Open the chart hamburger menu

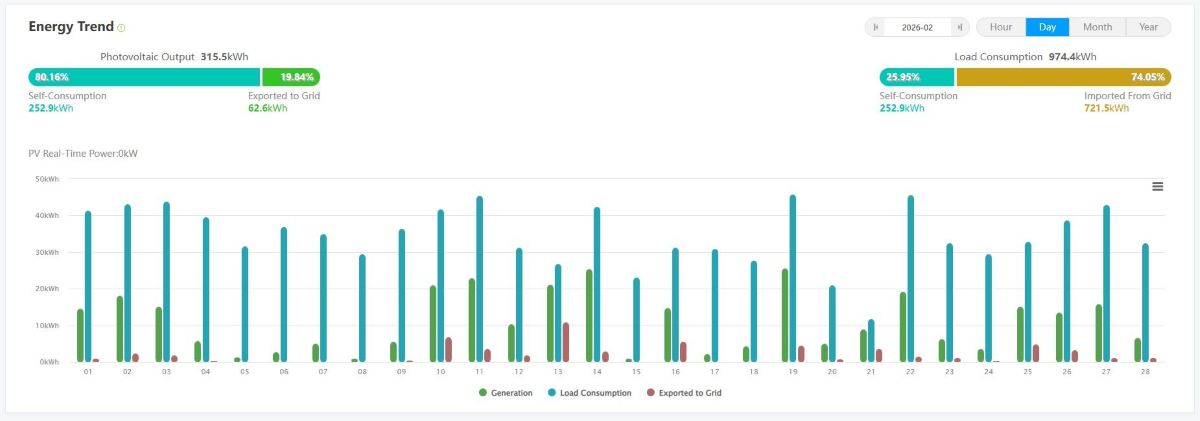pos(1157,186)
